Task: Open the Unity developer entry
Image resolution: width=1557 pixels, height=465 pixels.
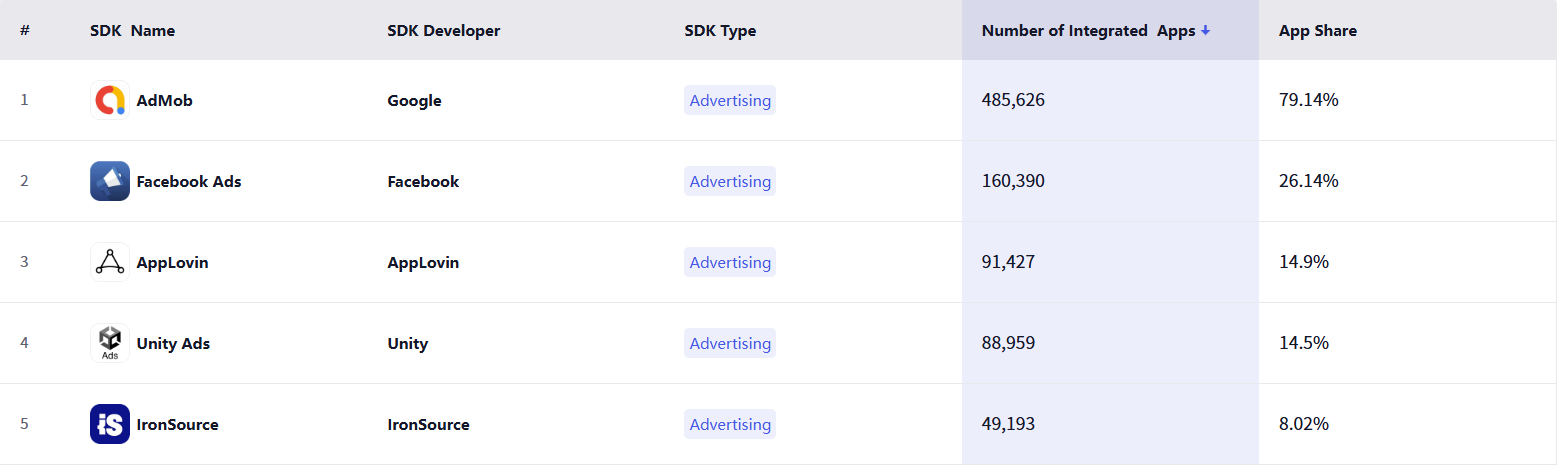Action: click(407, 343)
